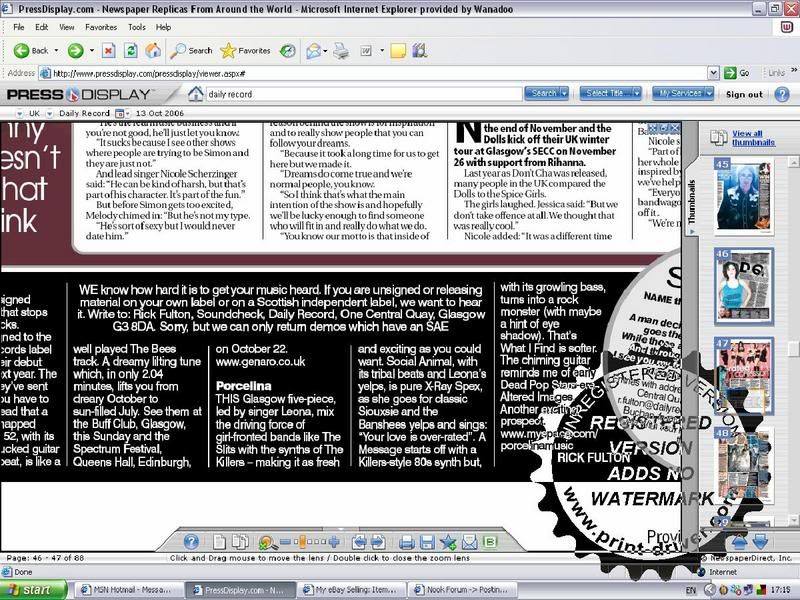Click the Go button

(738, 73)
